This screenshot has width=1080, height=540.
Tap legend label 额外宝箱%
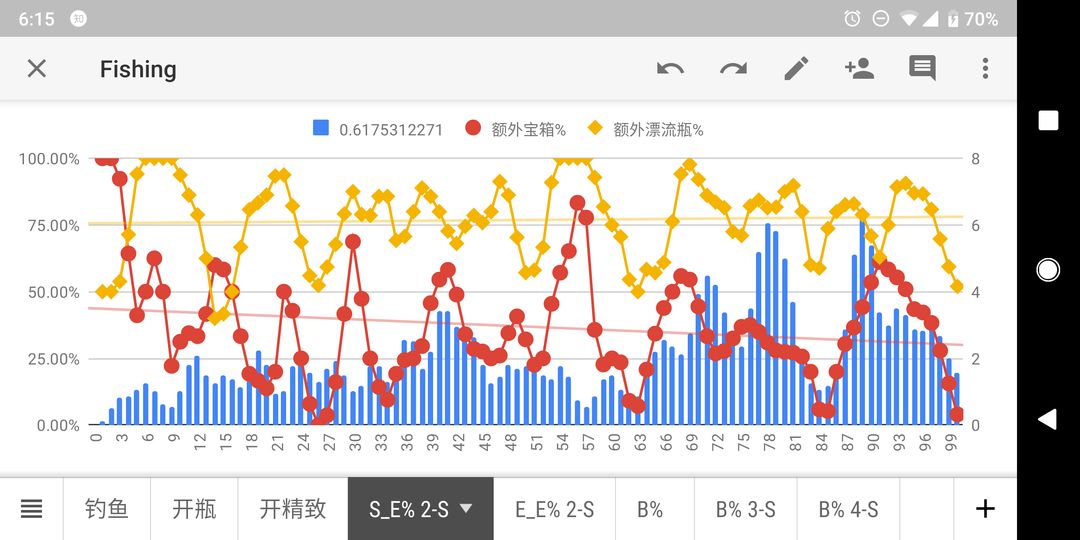(528, 129)
